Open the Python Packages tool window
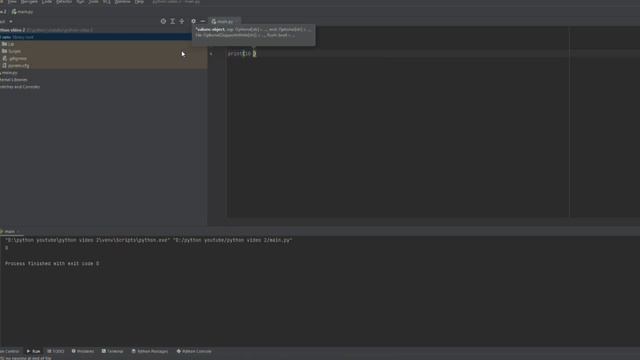The height and width of the screenshot is (360, 640). click(x=150, y=351)
